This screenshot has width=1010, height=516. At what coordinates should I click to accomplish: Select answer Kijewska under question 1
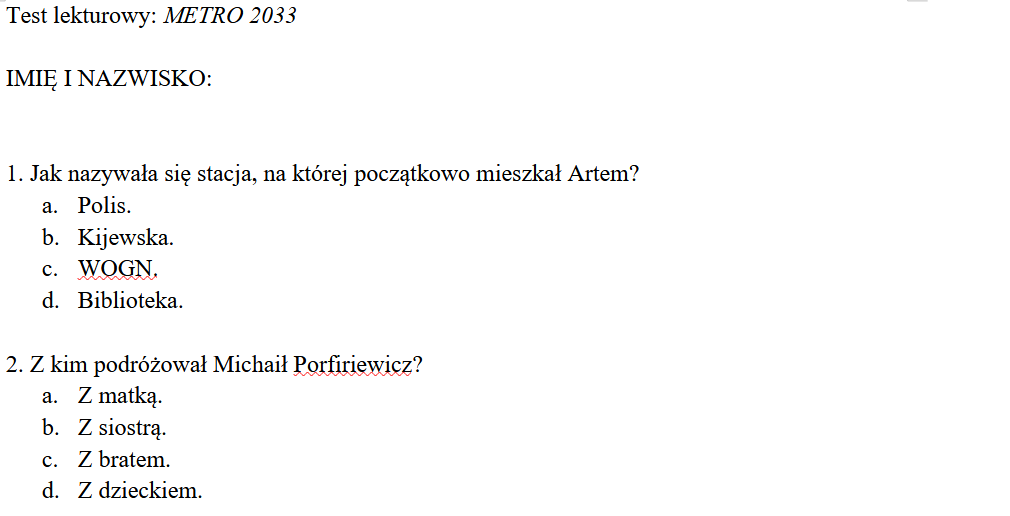click(x=126, y=238)
